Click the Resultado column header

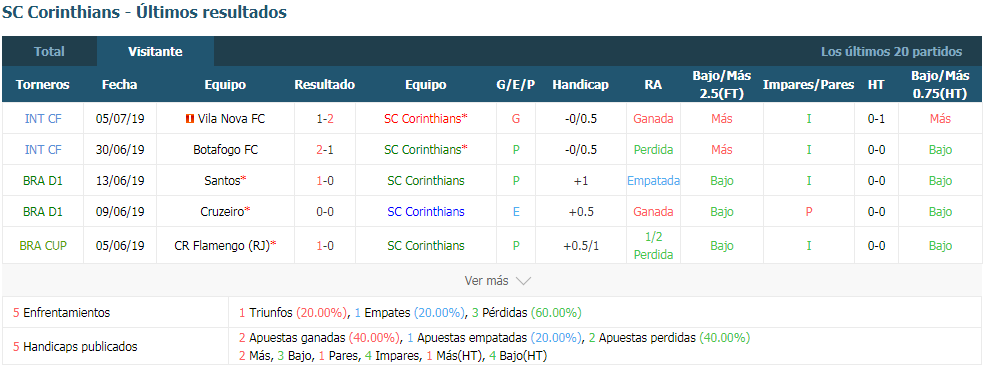tap(325, 85)
